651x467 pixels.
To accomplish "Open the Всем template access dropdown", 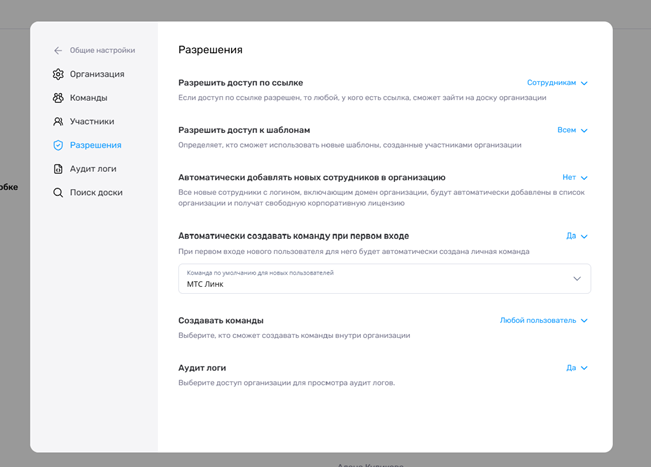I will point(572,130).
